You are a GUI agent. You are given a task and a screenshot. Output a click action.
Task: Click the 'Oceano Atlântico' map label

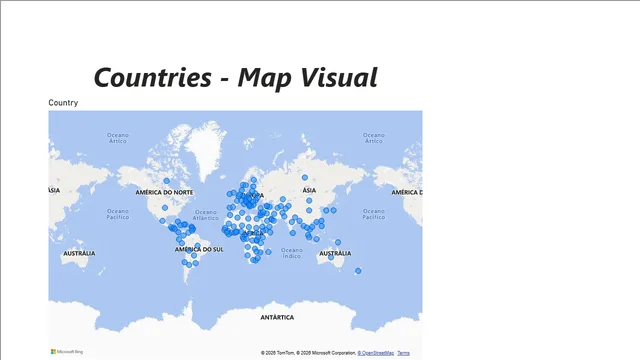coord(206,215)
